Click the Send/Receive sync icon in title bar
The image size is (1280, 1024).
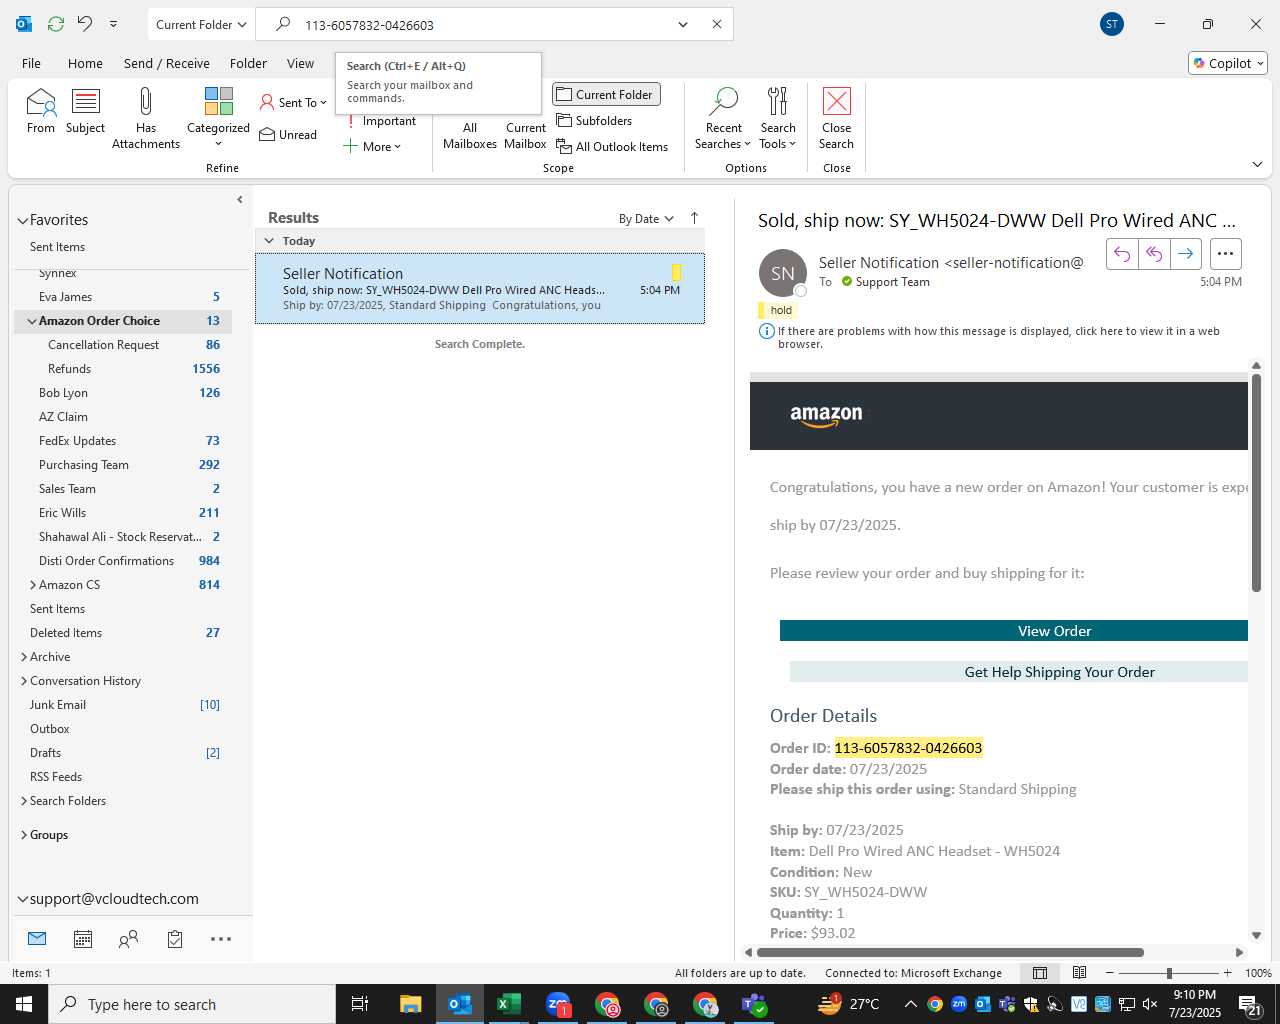tap(56, 24)
